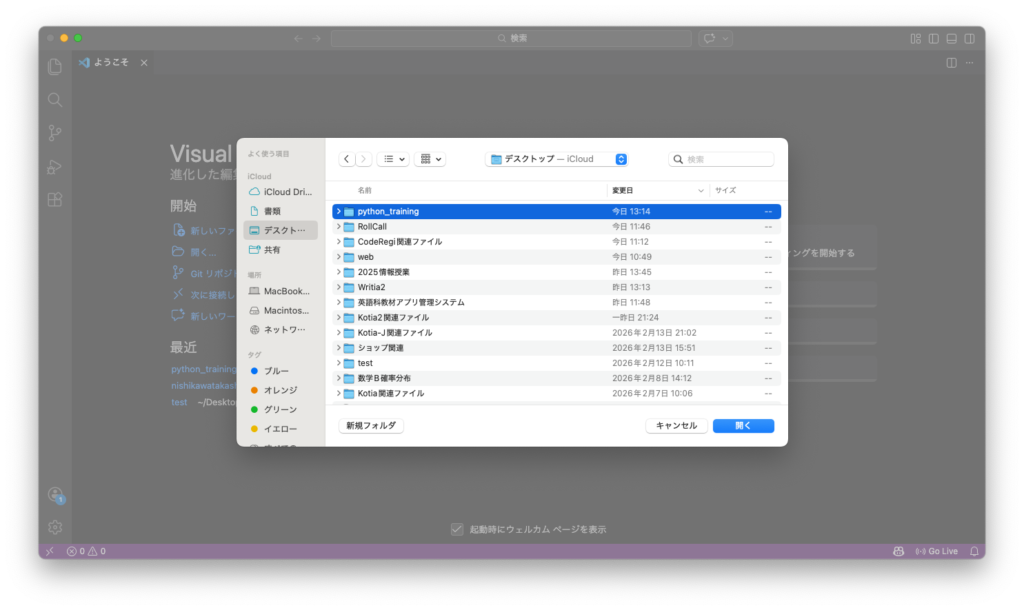
Task: Open the Manage gear icon
Action: coord(55,527)
